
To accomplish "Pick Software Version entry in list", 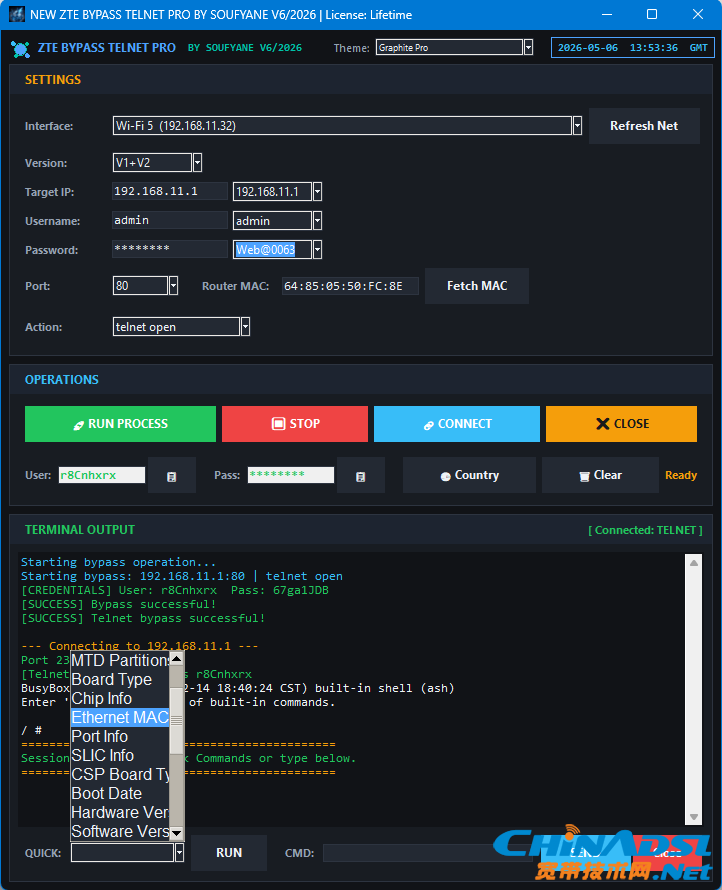I will pyautogui.click(x=120, y=832).
